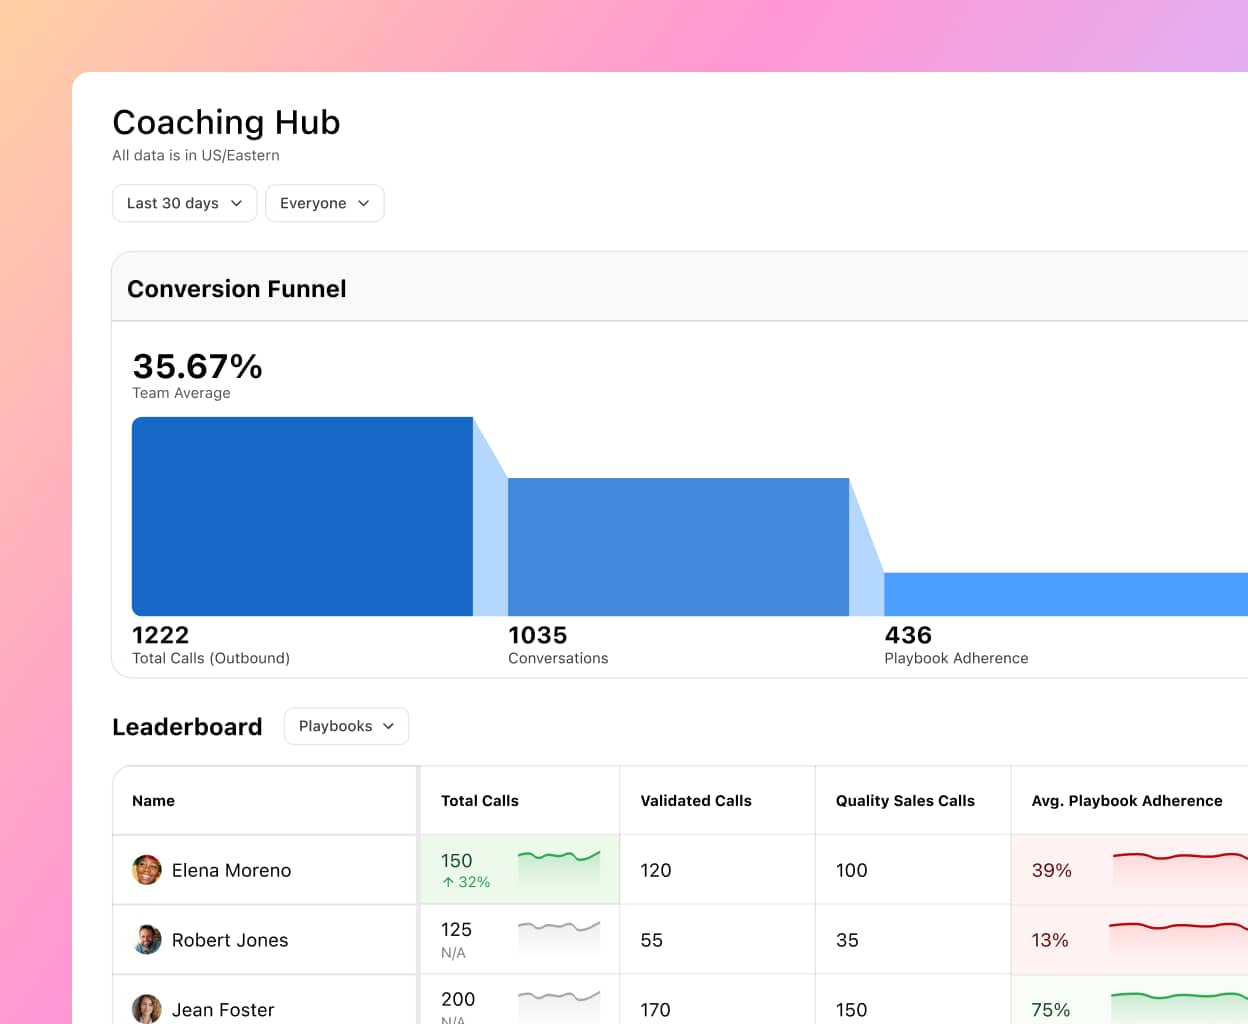Click the 436 playbook adherence value
1248x1024 pixels.
[908, 635]
